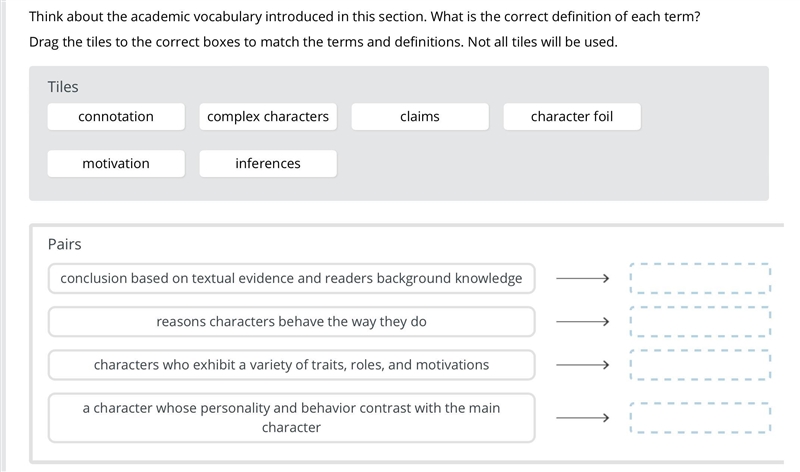Click empty answer box for variety of traits

700,365
